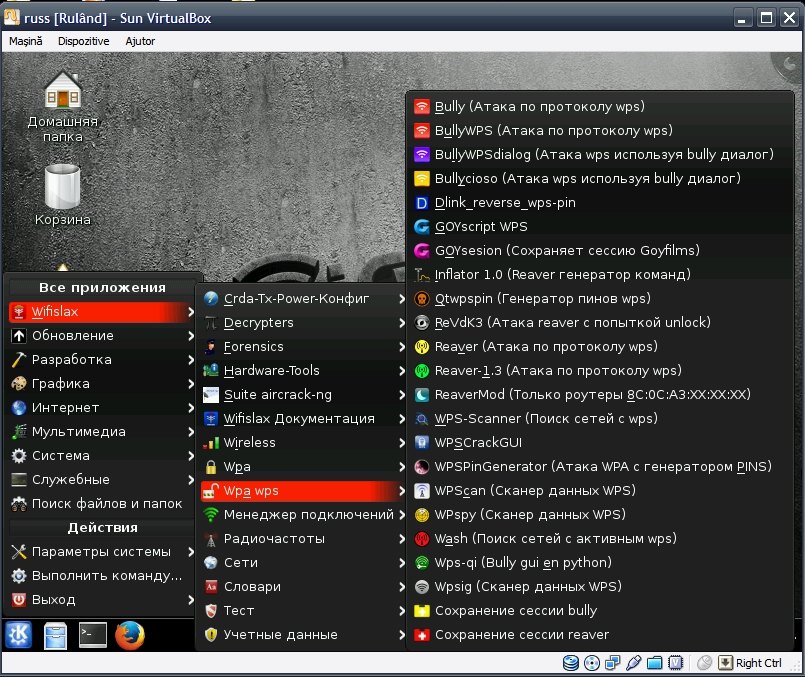Viewport: 805px width, 677px height.
Task: Launch WPS-Scanner network search
Action: [x=600, y=419]
